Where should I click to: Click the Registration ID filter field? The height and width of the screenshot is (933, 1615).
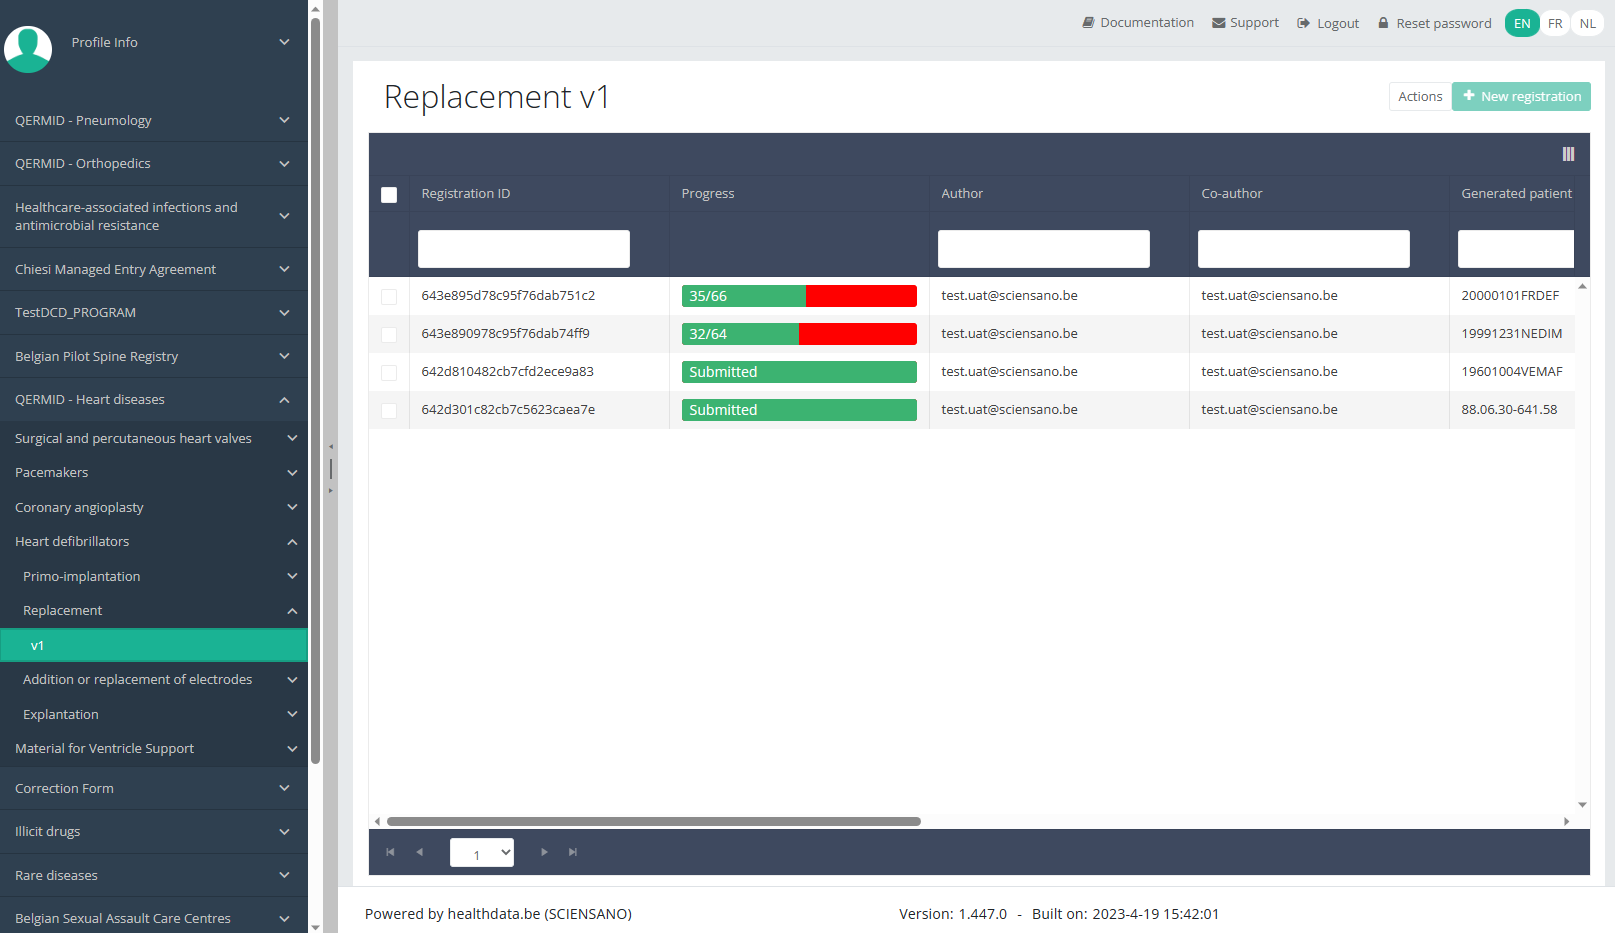(x=524, y=249)
